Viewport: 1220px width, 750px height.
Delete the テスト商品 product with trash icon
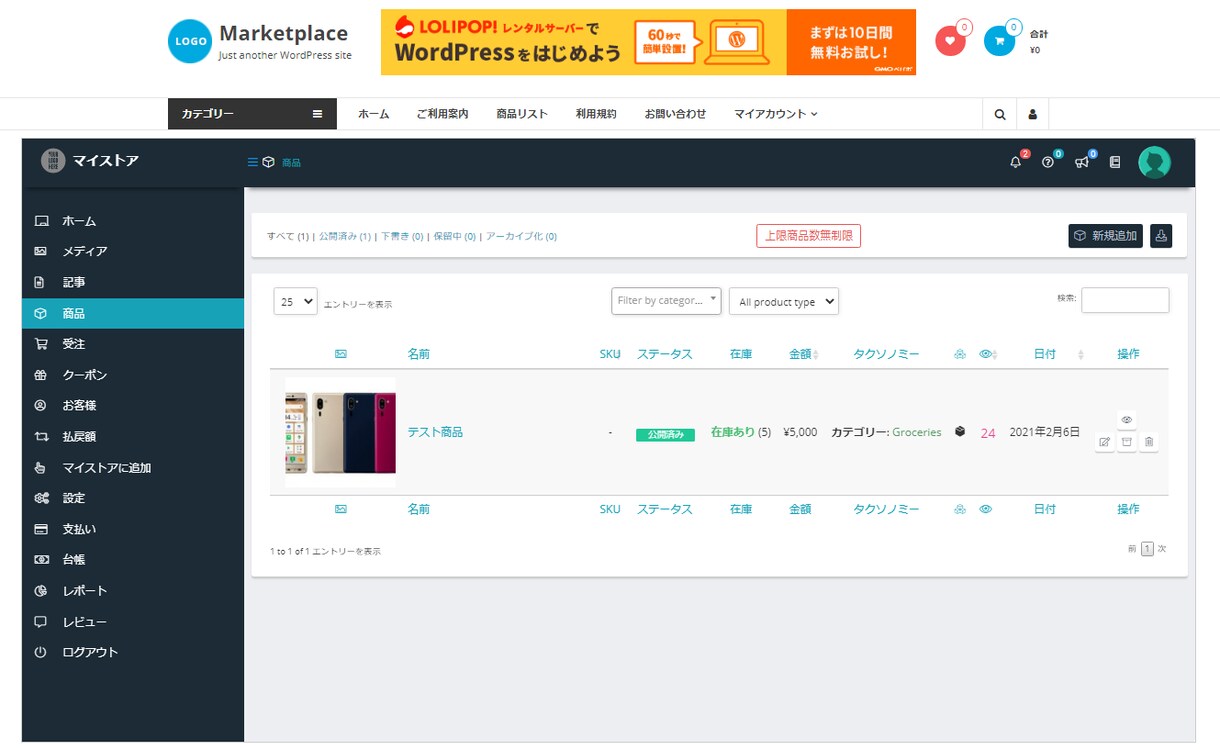click(x=1149, y=442)
